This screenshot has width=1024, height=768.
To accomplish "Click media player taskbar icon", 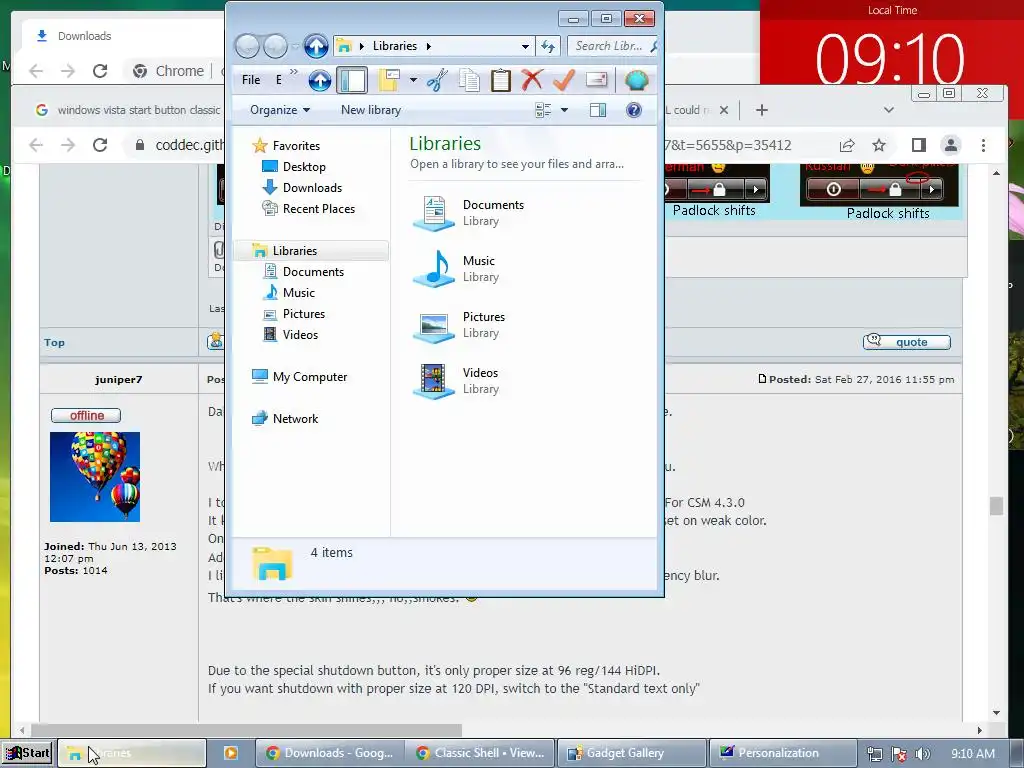I will pyautogui.click(x=231, y=753).
